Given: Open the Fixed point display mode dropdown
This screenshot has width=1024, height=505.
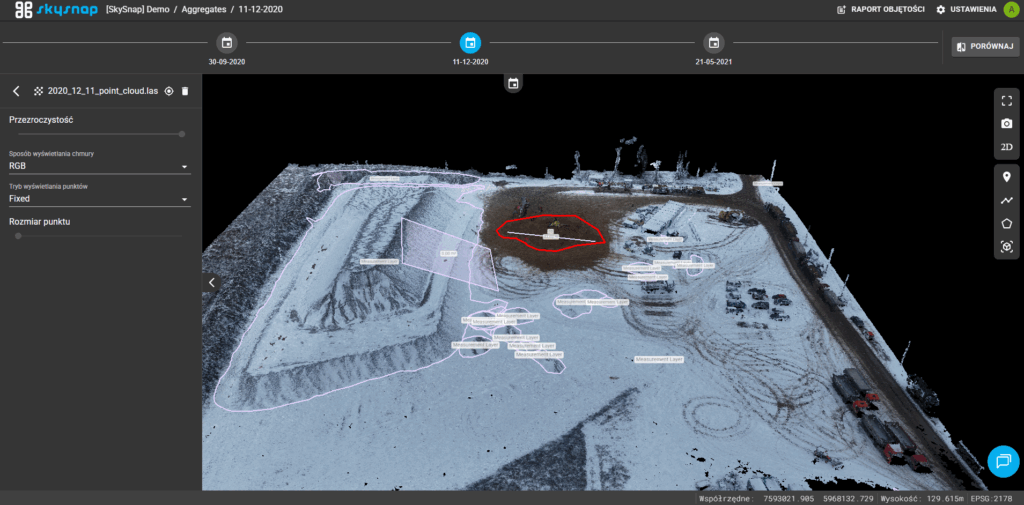Looking at the screenshot, I should (100, 199).
